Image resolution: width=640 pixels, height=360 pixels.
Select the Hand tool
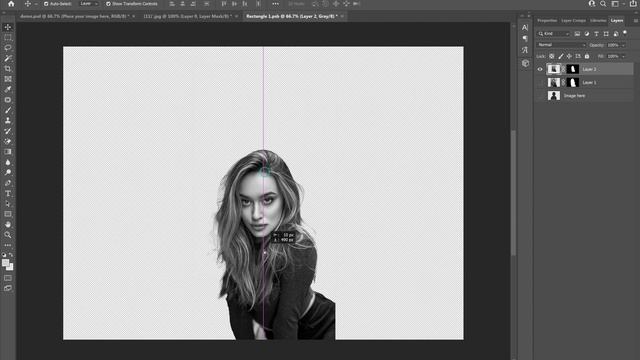coord(8,224)
